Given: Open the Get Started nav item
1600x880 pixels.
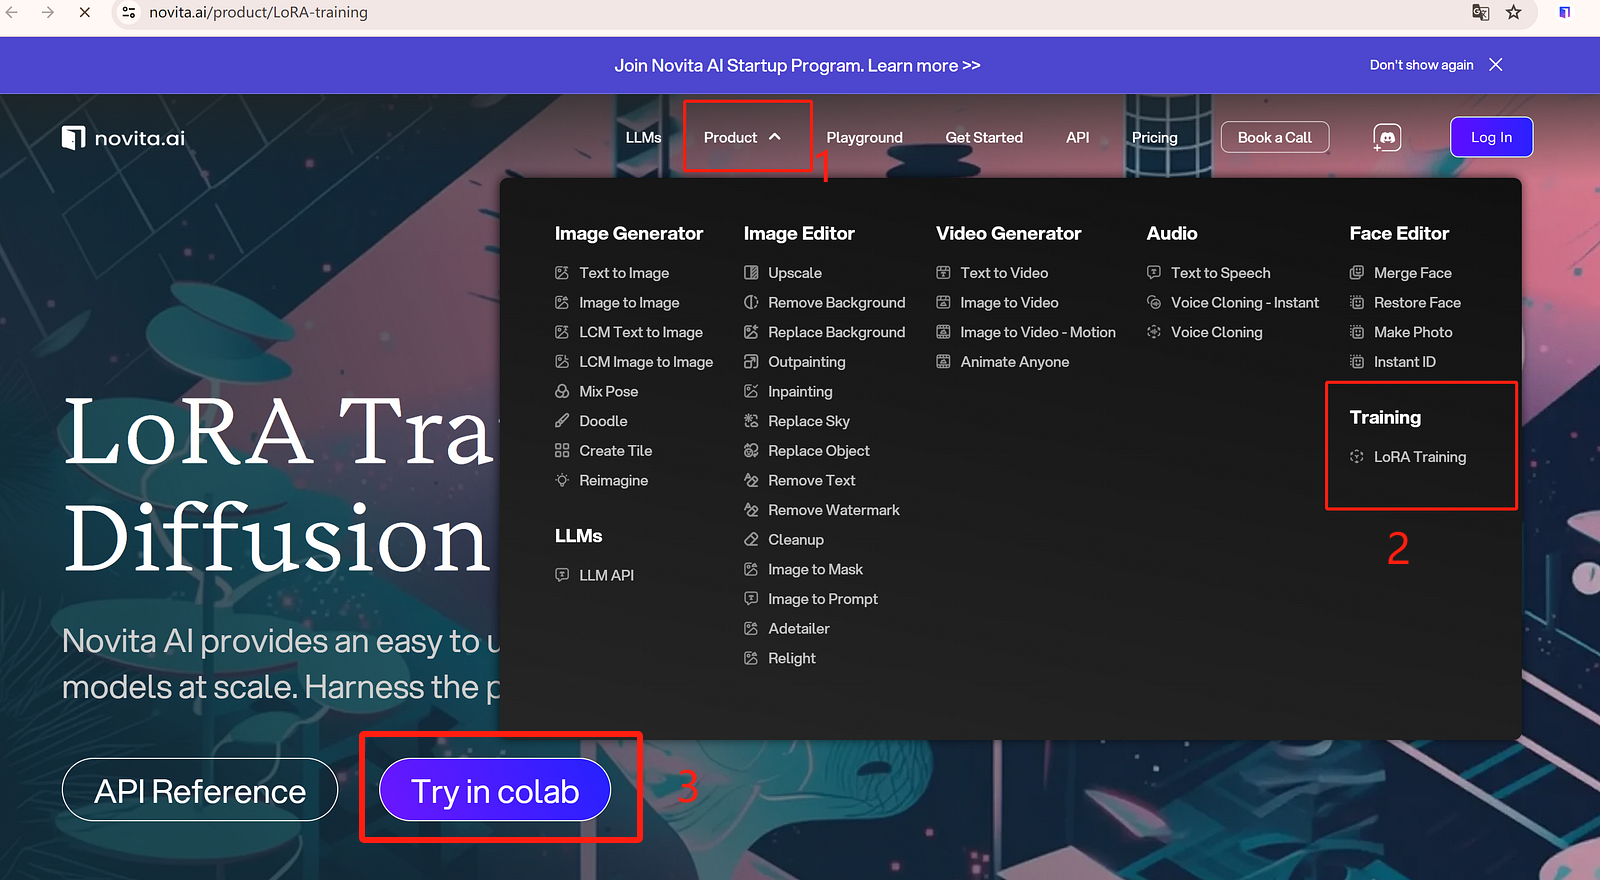Looking at the screenshot, I should tap(984, 138).
